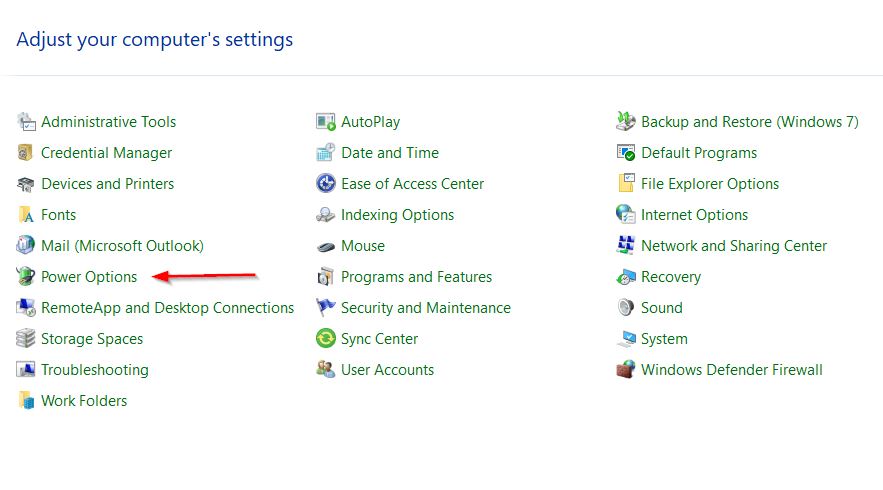This screenshot has height=490, width=883.
Task: Open the Date and Time settings link
Action: pyautogui.click(x=390, y=153)
